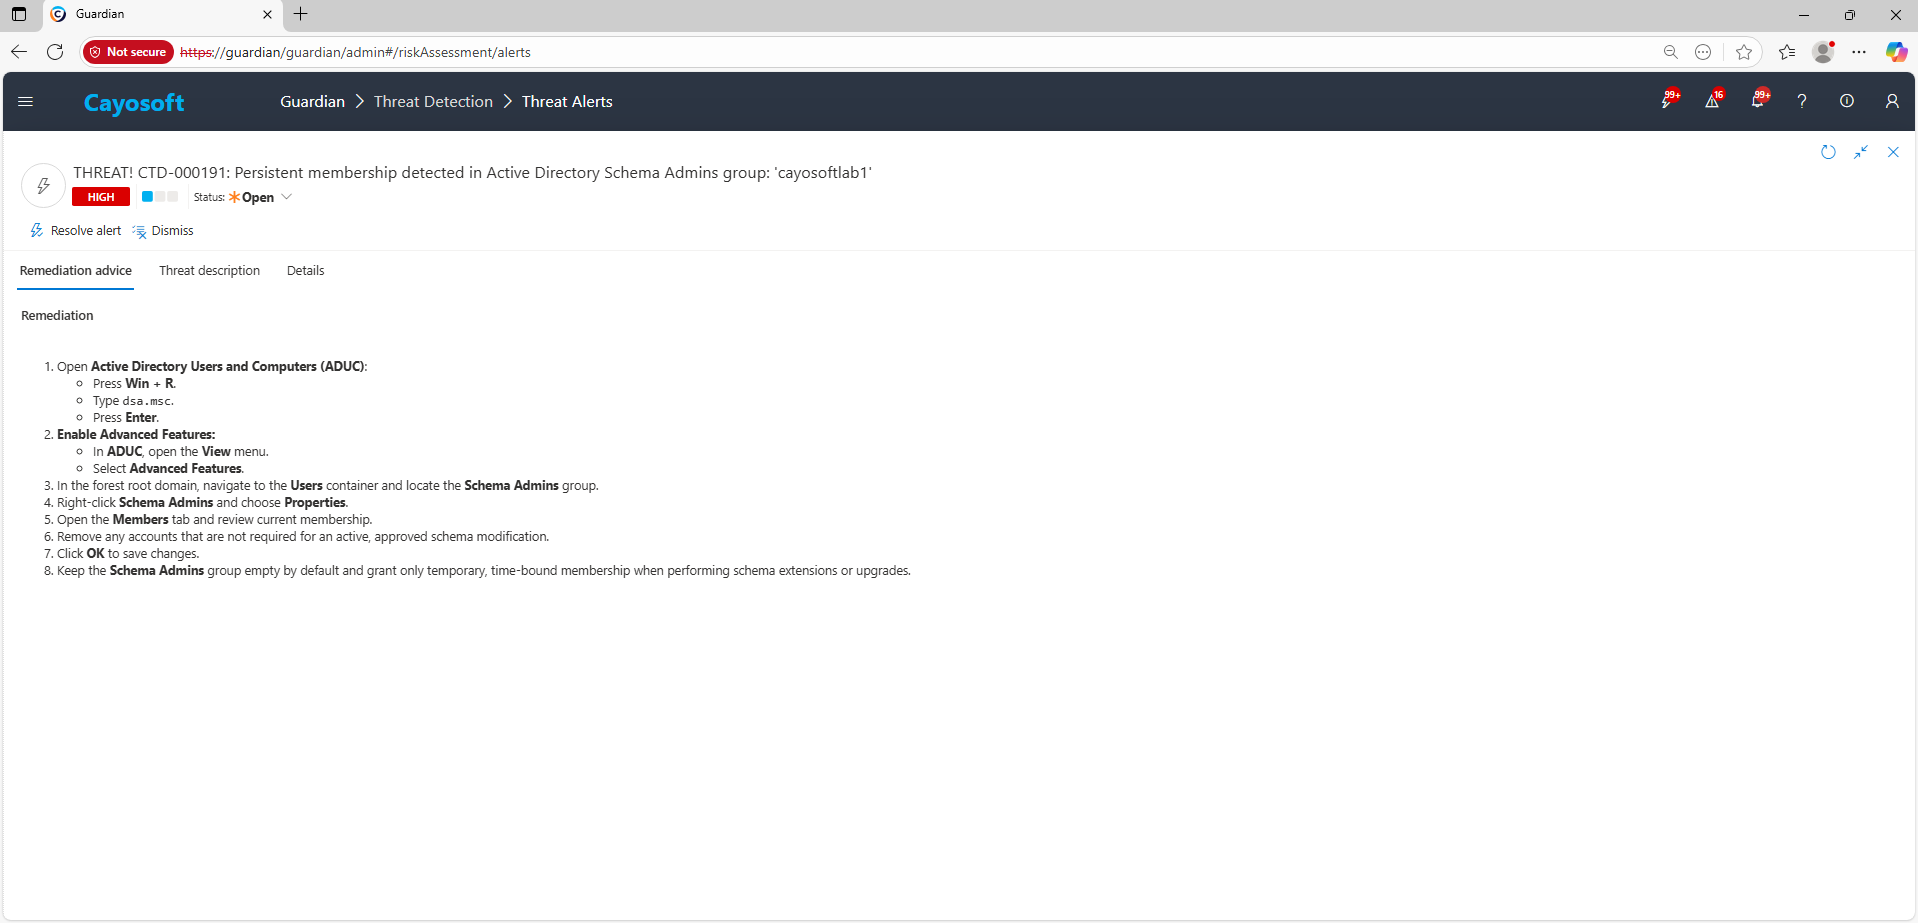The width and height of the screenshot is (1918, 923).
Task: Go to Threat Detection in breadcrumb
Action: point(433,102)
